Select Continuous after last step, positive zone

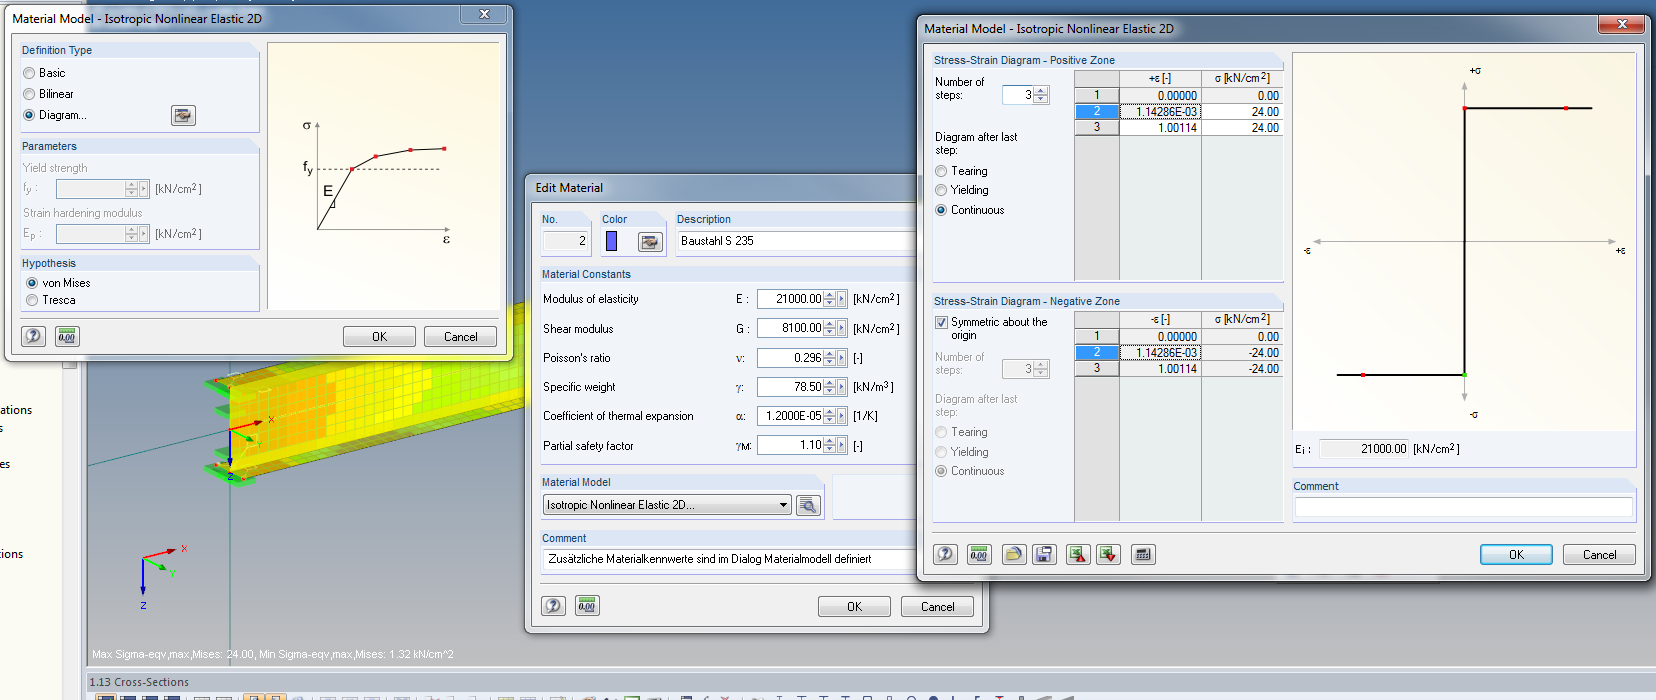click(941, 210)
